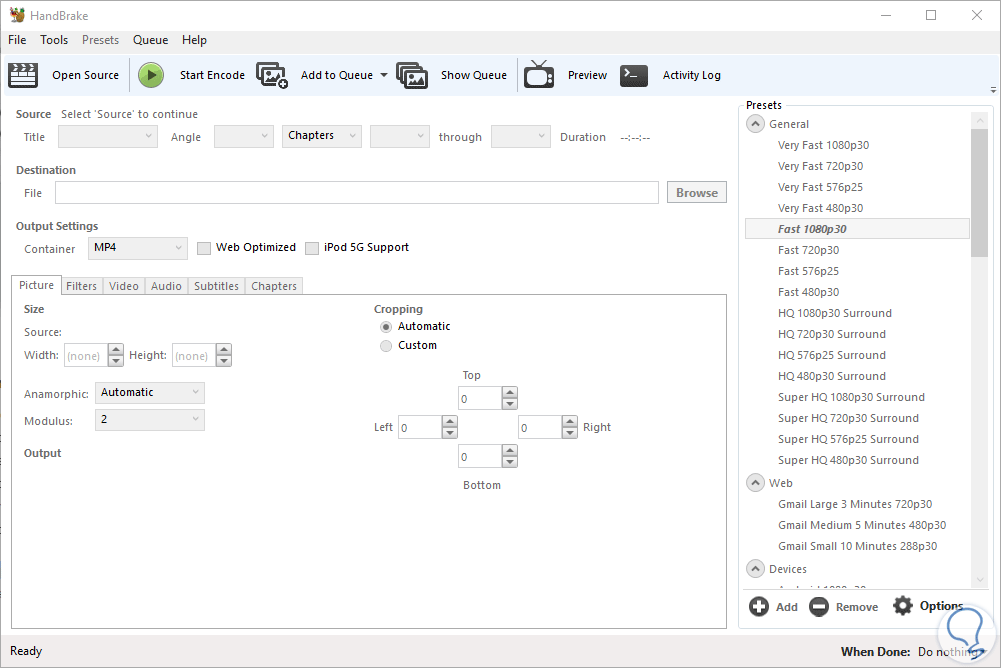The image size is (1001, 668).
Task: Click the presets list scrollbar thumb
Action: click(x=979, y=192)
